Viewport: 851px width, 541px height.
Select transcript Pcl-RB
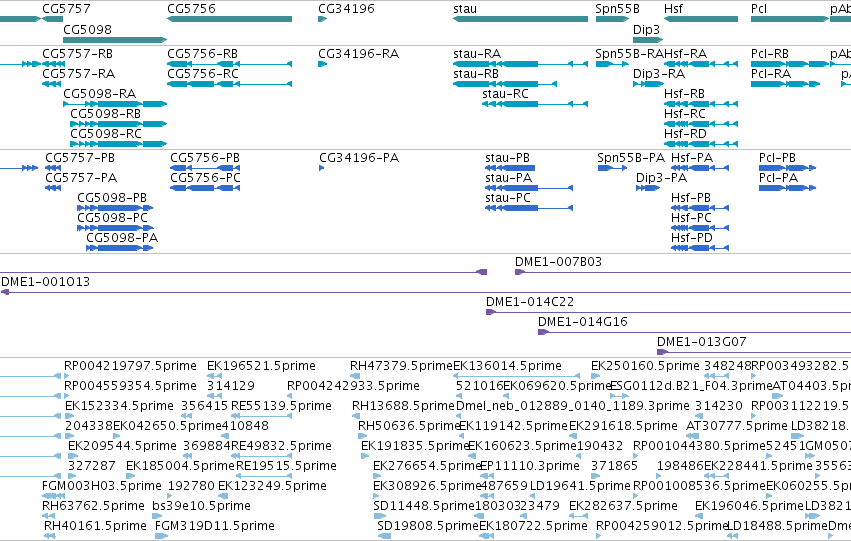[770, 54]
